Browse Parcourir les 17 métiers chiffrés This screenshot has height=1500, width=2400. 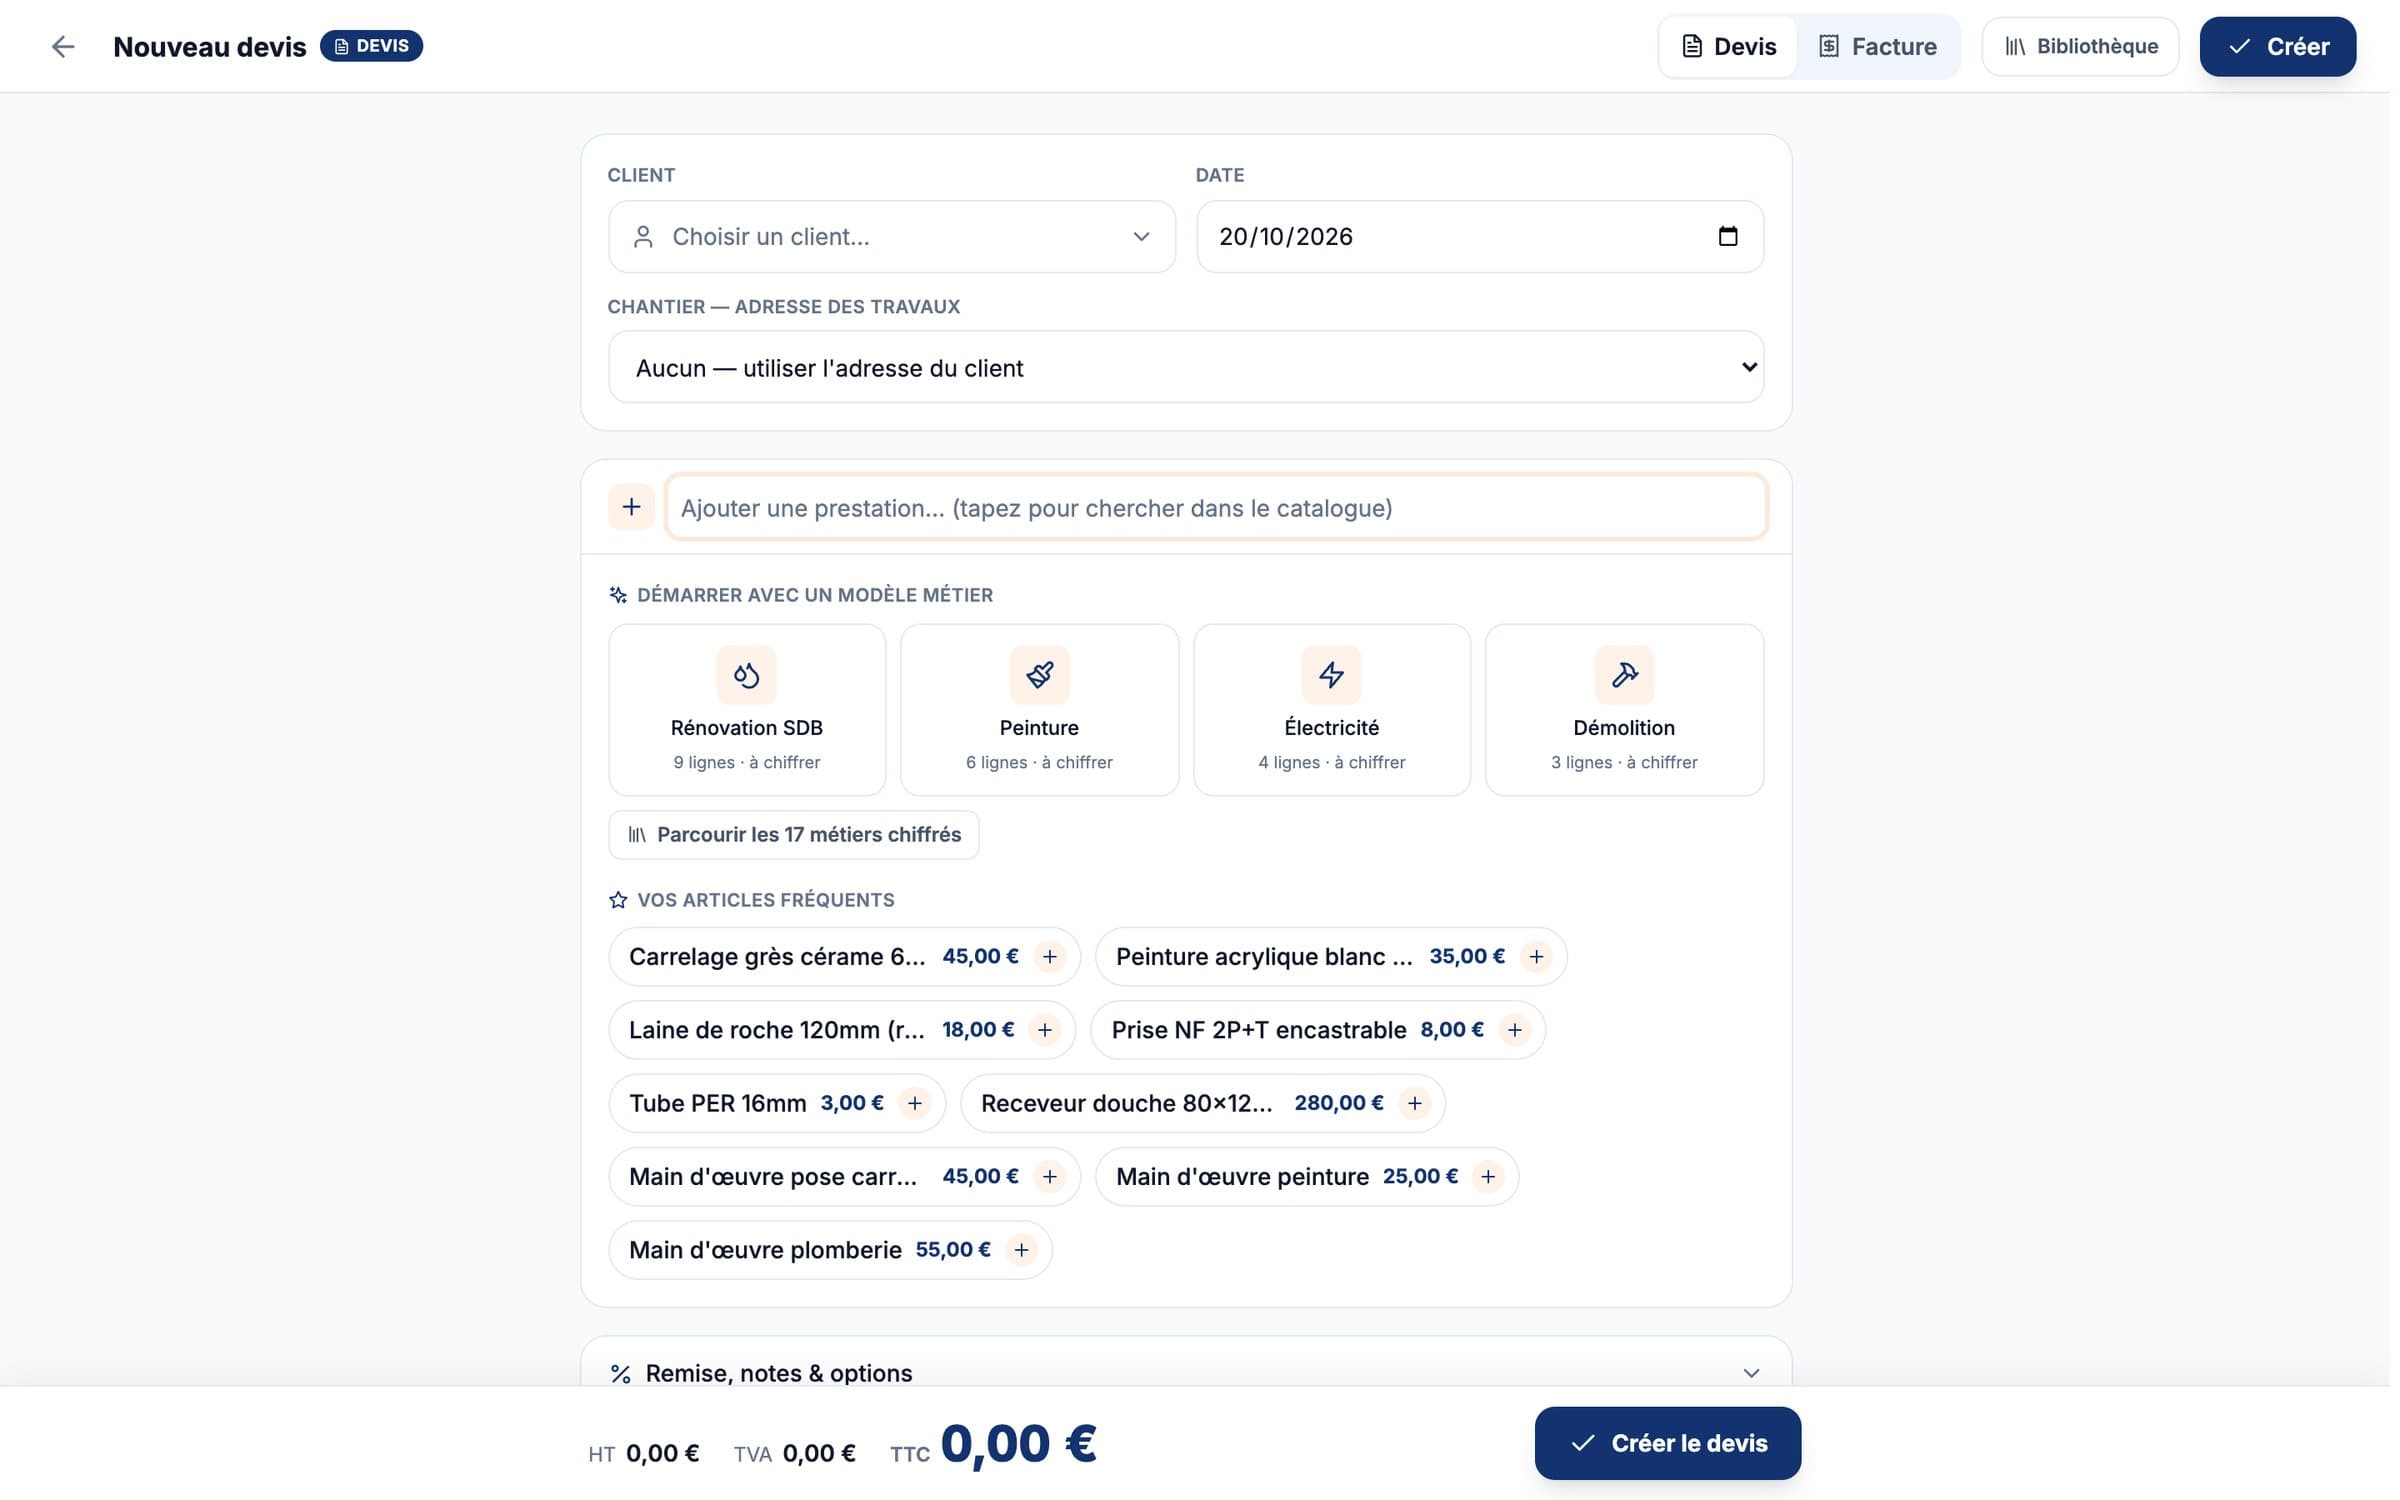pos(794,834)
